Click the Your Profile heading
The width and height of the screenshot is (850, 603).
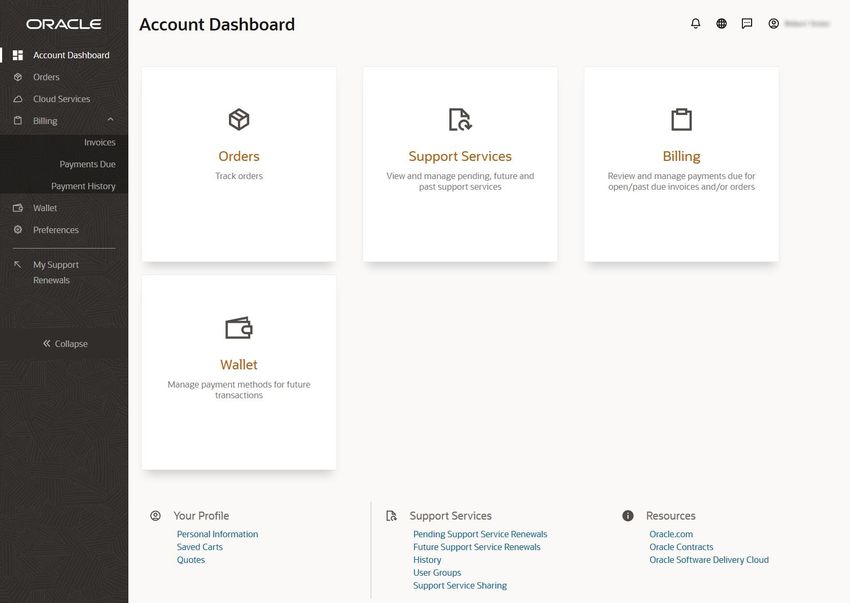[x=201, y=516]
